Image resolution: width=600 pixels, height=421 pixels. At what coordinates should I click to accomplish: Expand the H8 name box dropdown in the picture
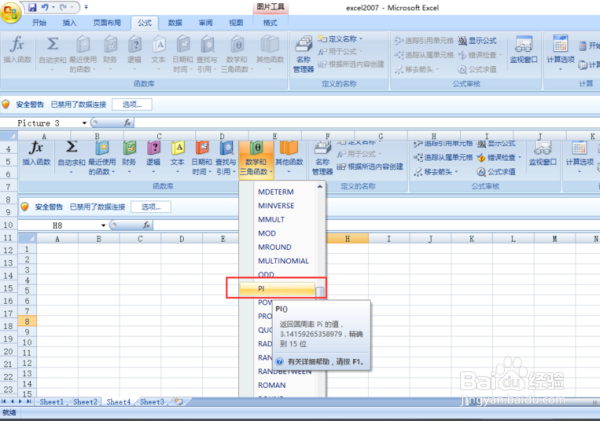click(103, 225)
